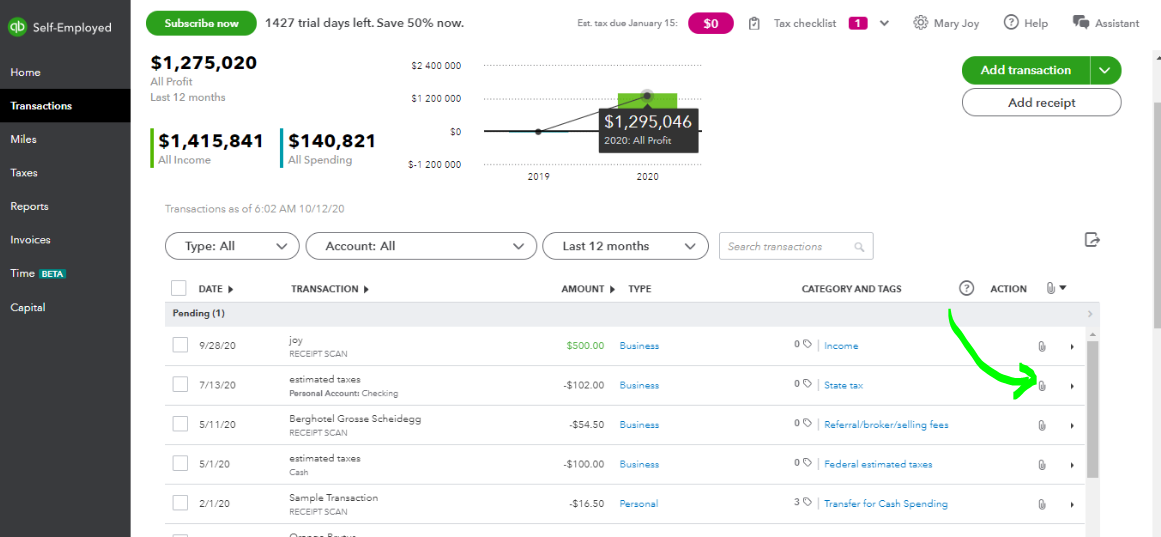Viewport: 1161px width, 537px height.
Task: Go to Miles in the sidebar
Action: pos(24,139)
